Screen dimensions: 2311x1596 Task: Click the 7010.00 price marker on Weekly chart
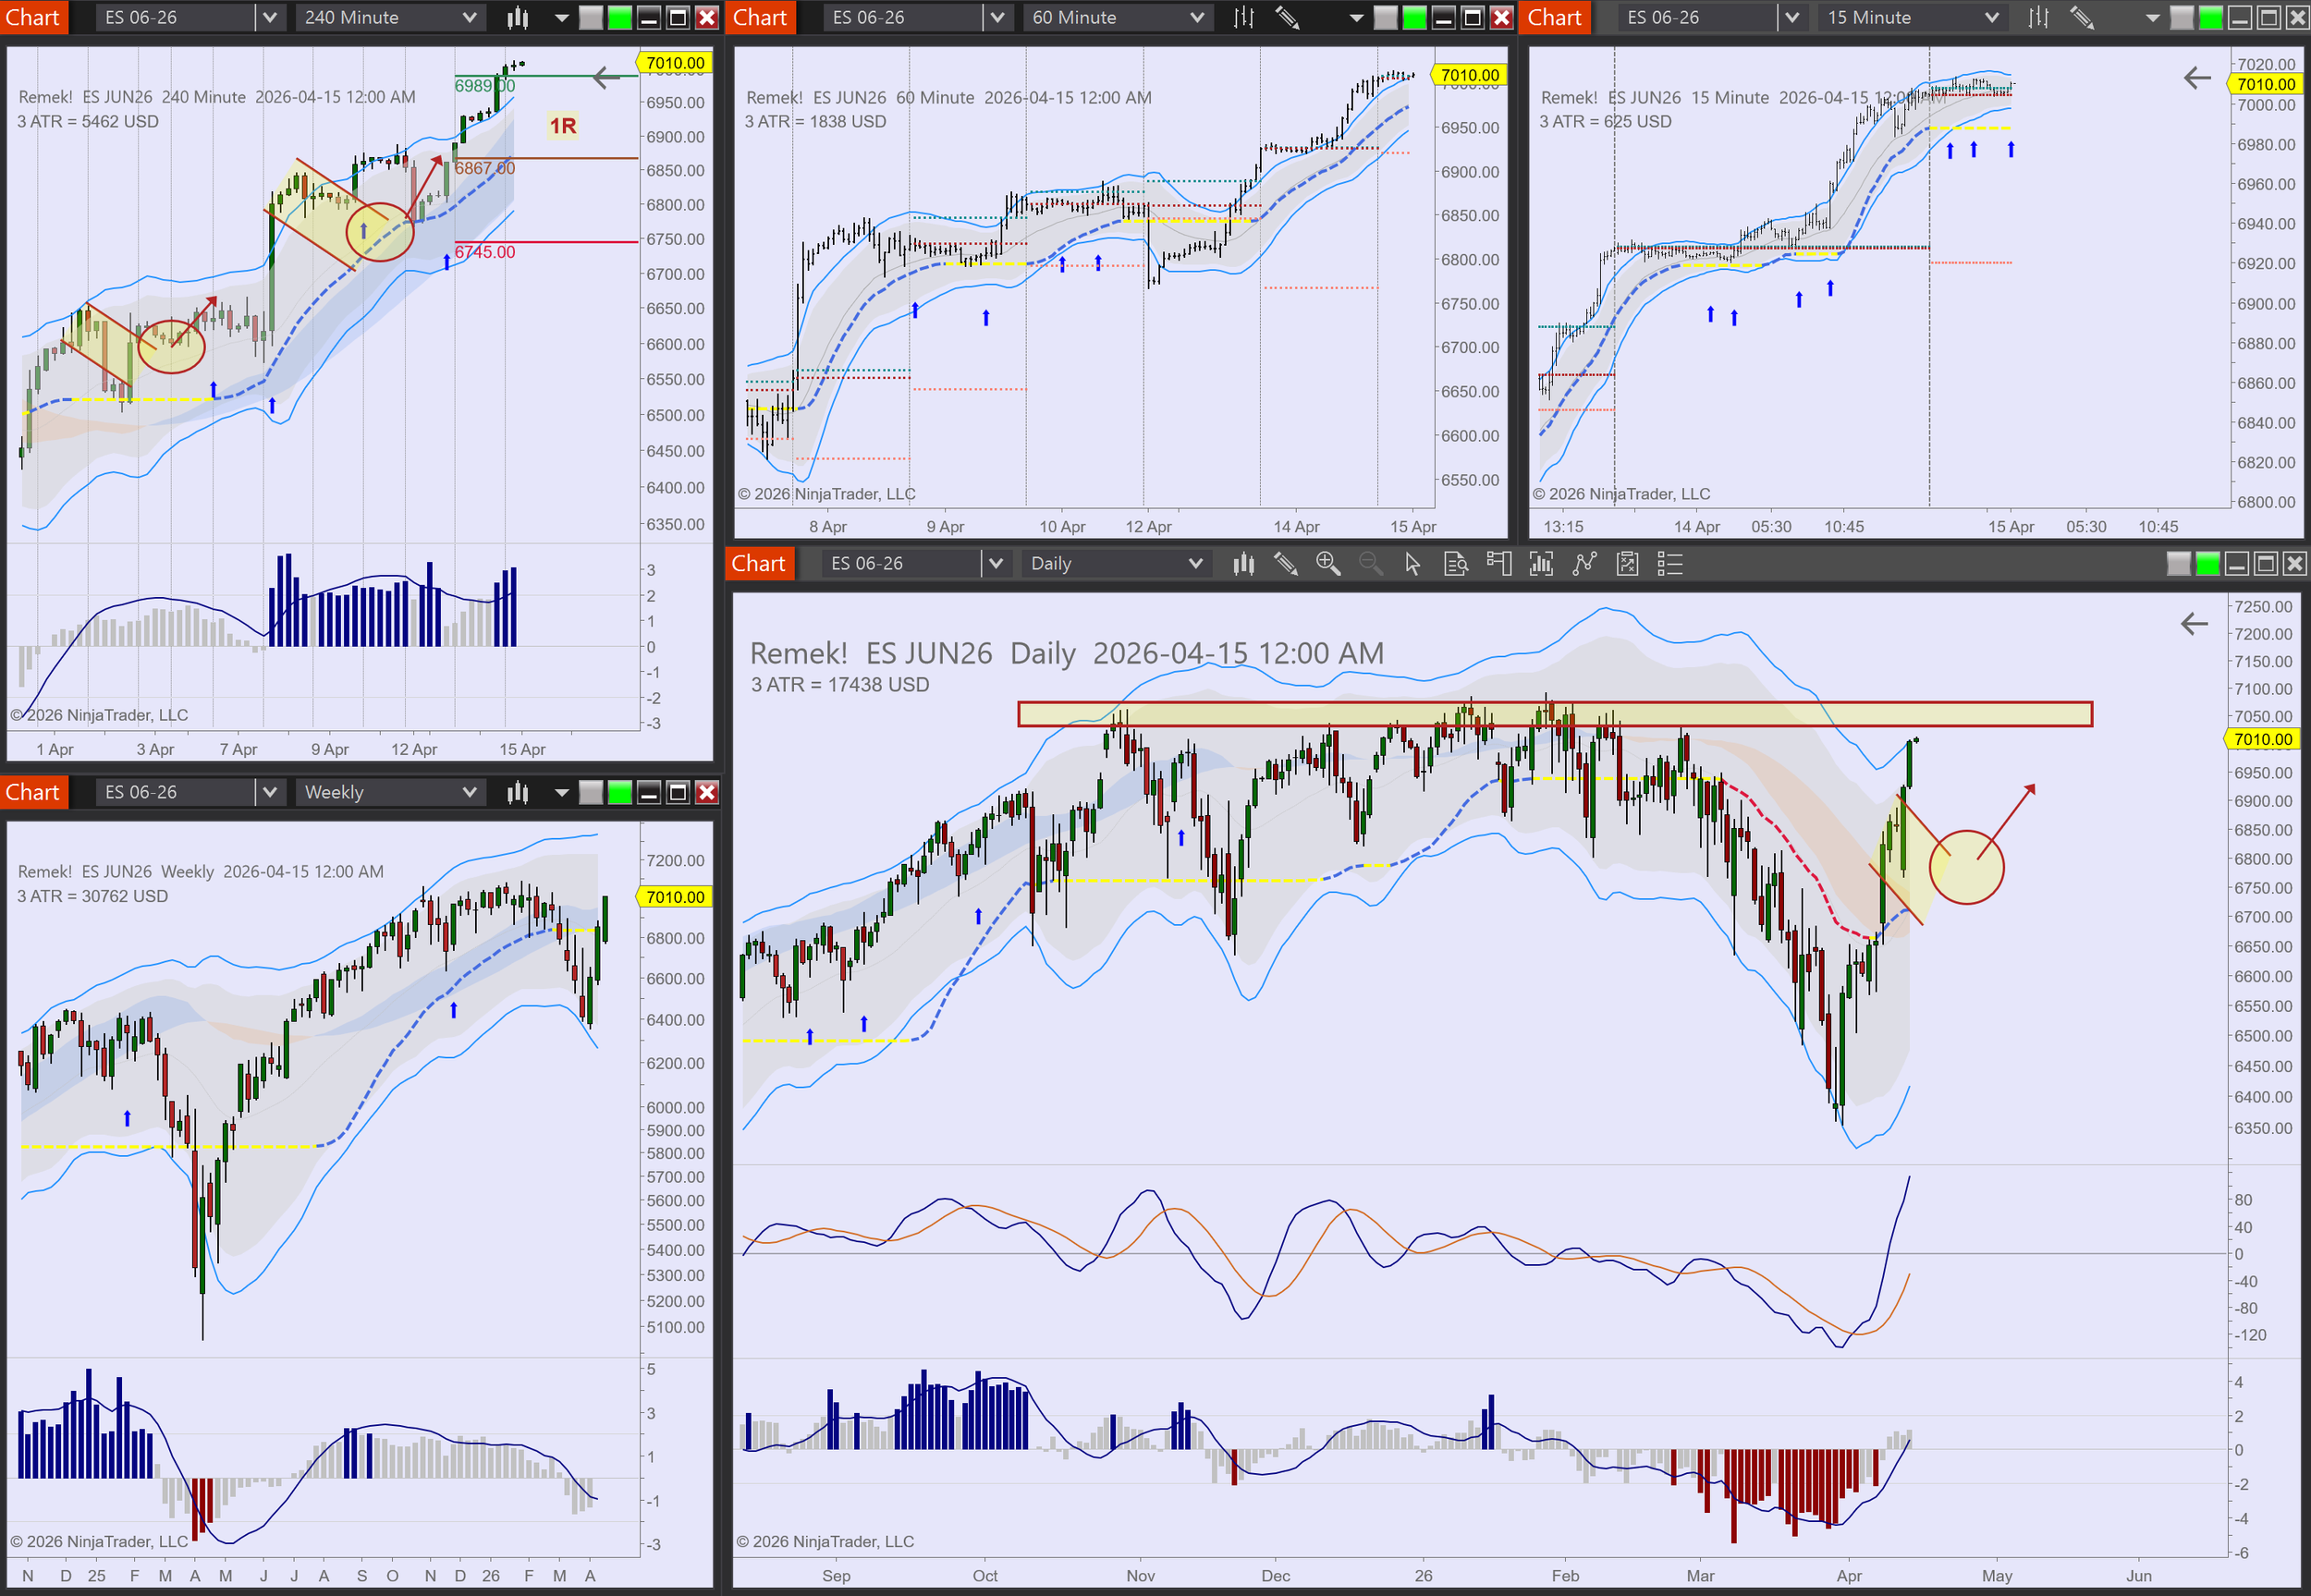tap(675, 897)
